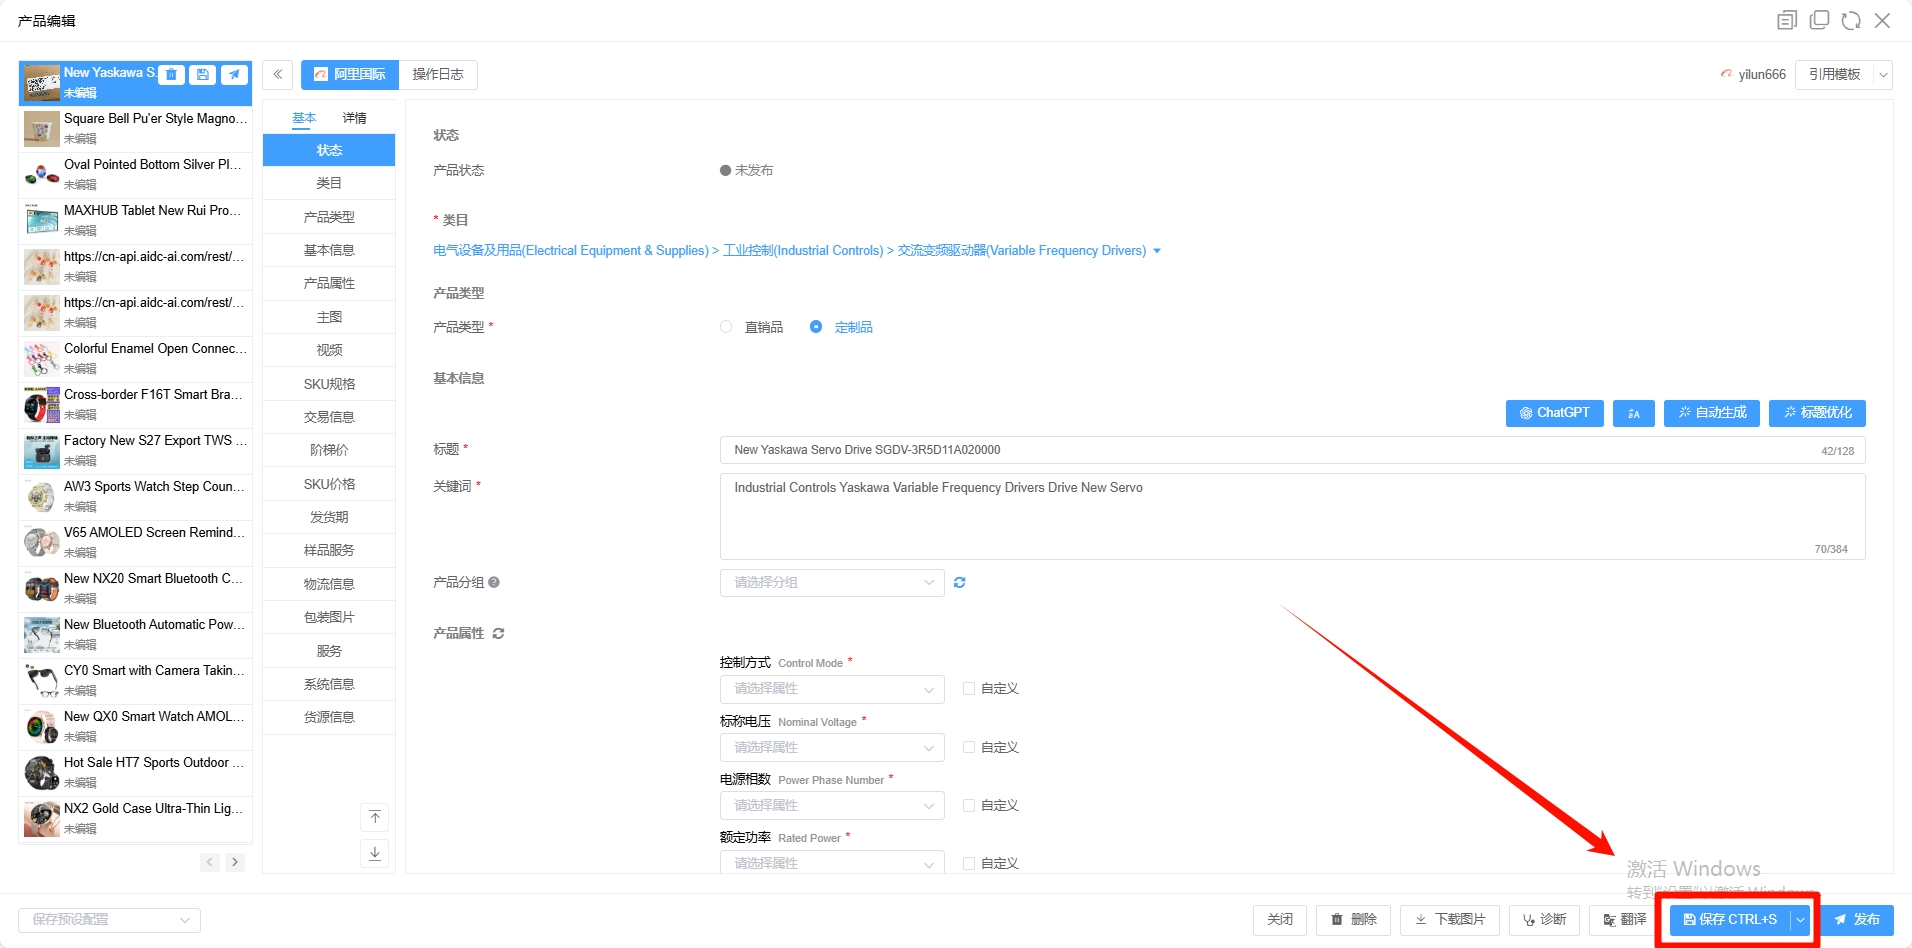This screenshot has width=1912, height=948.
Task: Click the trash icon on the New Yaskawa item
Action: pos(172,75)
